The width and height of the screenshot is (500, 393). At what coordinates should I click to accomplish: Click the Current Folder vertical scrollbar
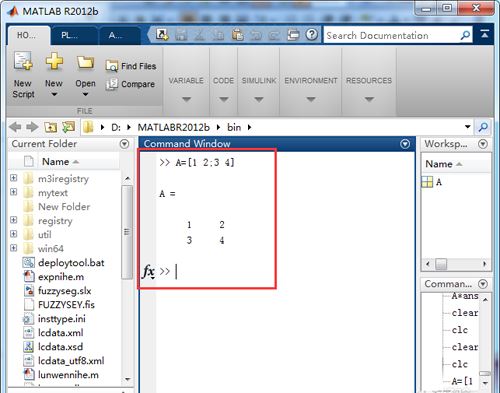click(x=127, y=231)
